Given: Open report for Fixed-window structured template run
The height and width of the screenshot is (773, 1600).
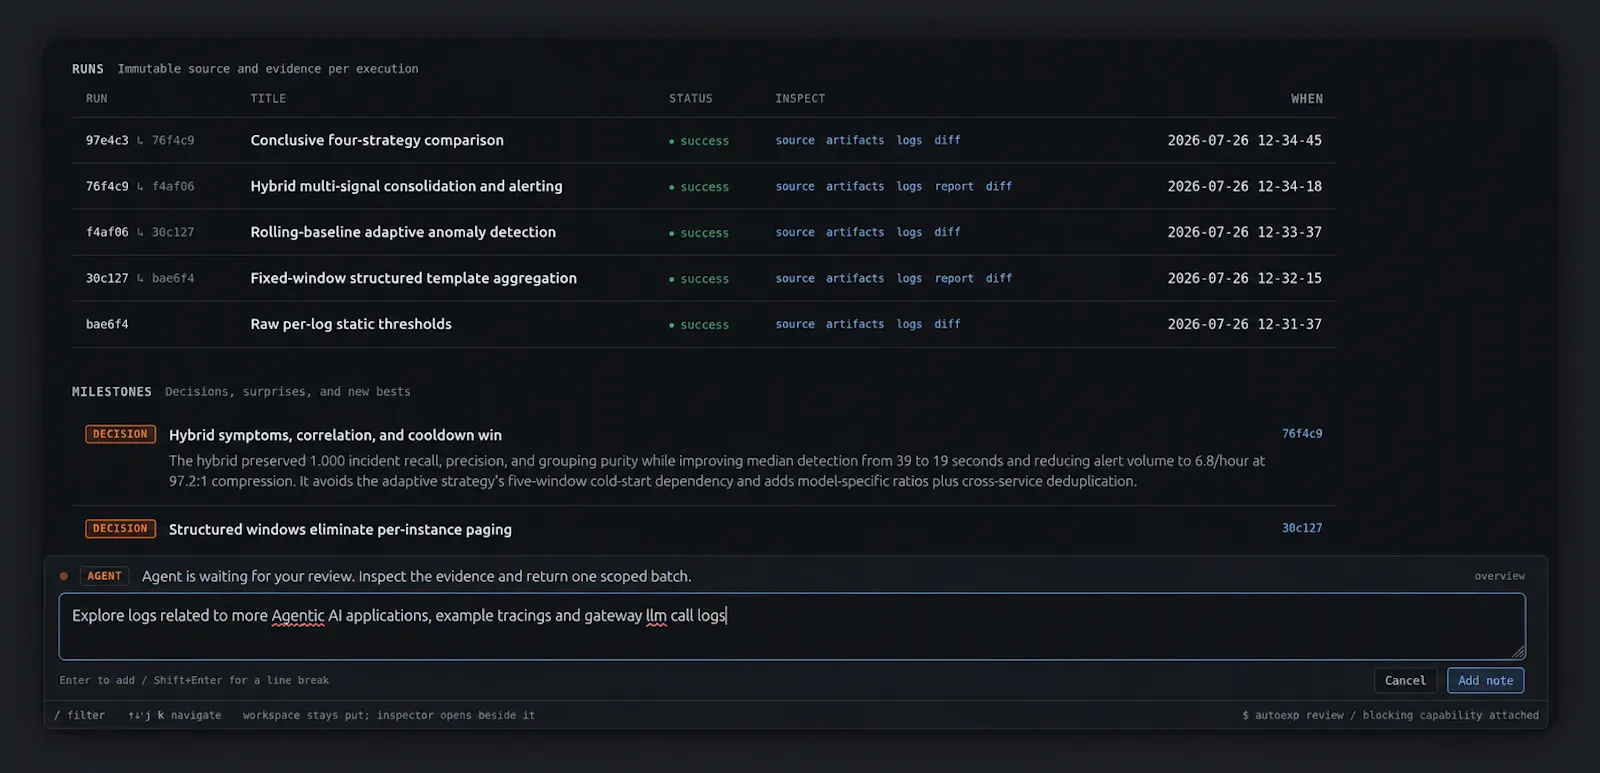Looking at the screenshot, I should tap(954, 278).
